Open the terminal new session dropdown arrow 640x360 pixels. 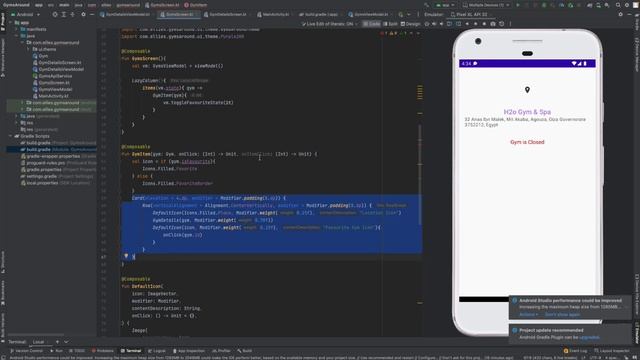[x=66, y=342]
